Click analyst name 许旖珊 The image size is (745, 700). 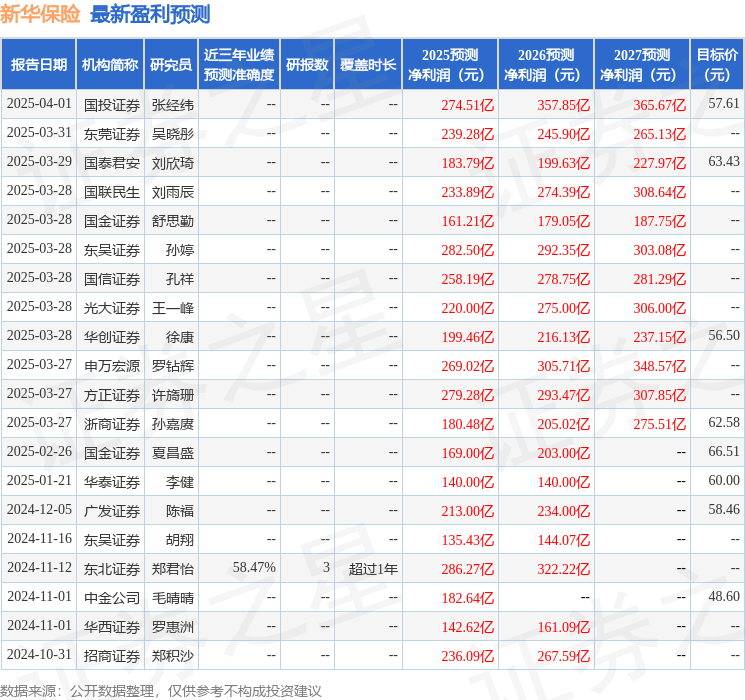[x=172, y=395]
